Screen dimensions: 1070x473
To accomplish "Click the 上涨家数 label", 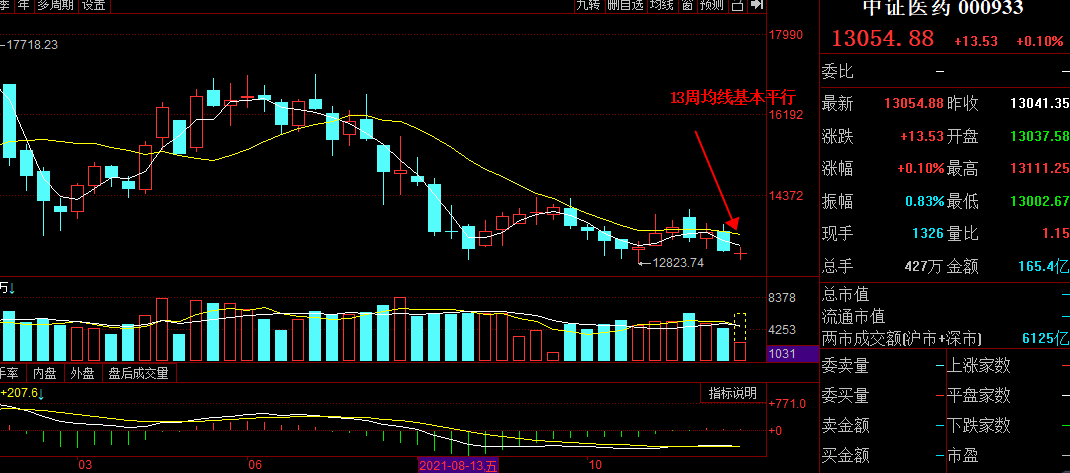I will coord(979,366).
